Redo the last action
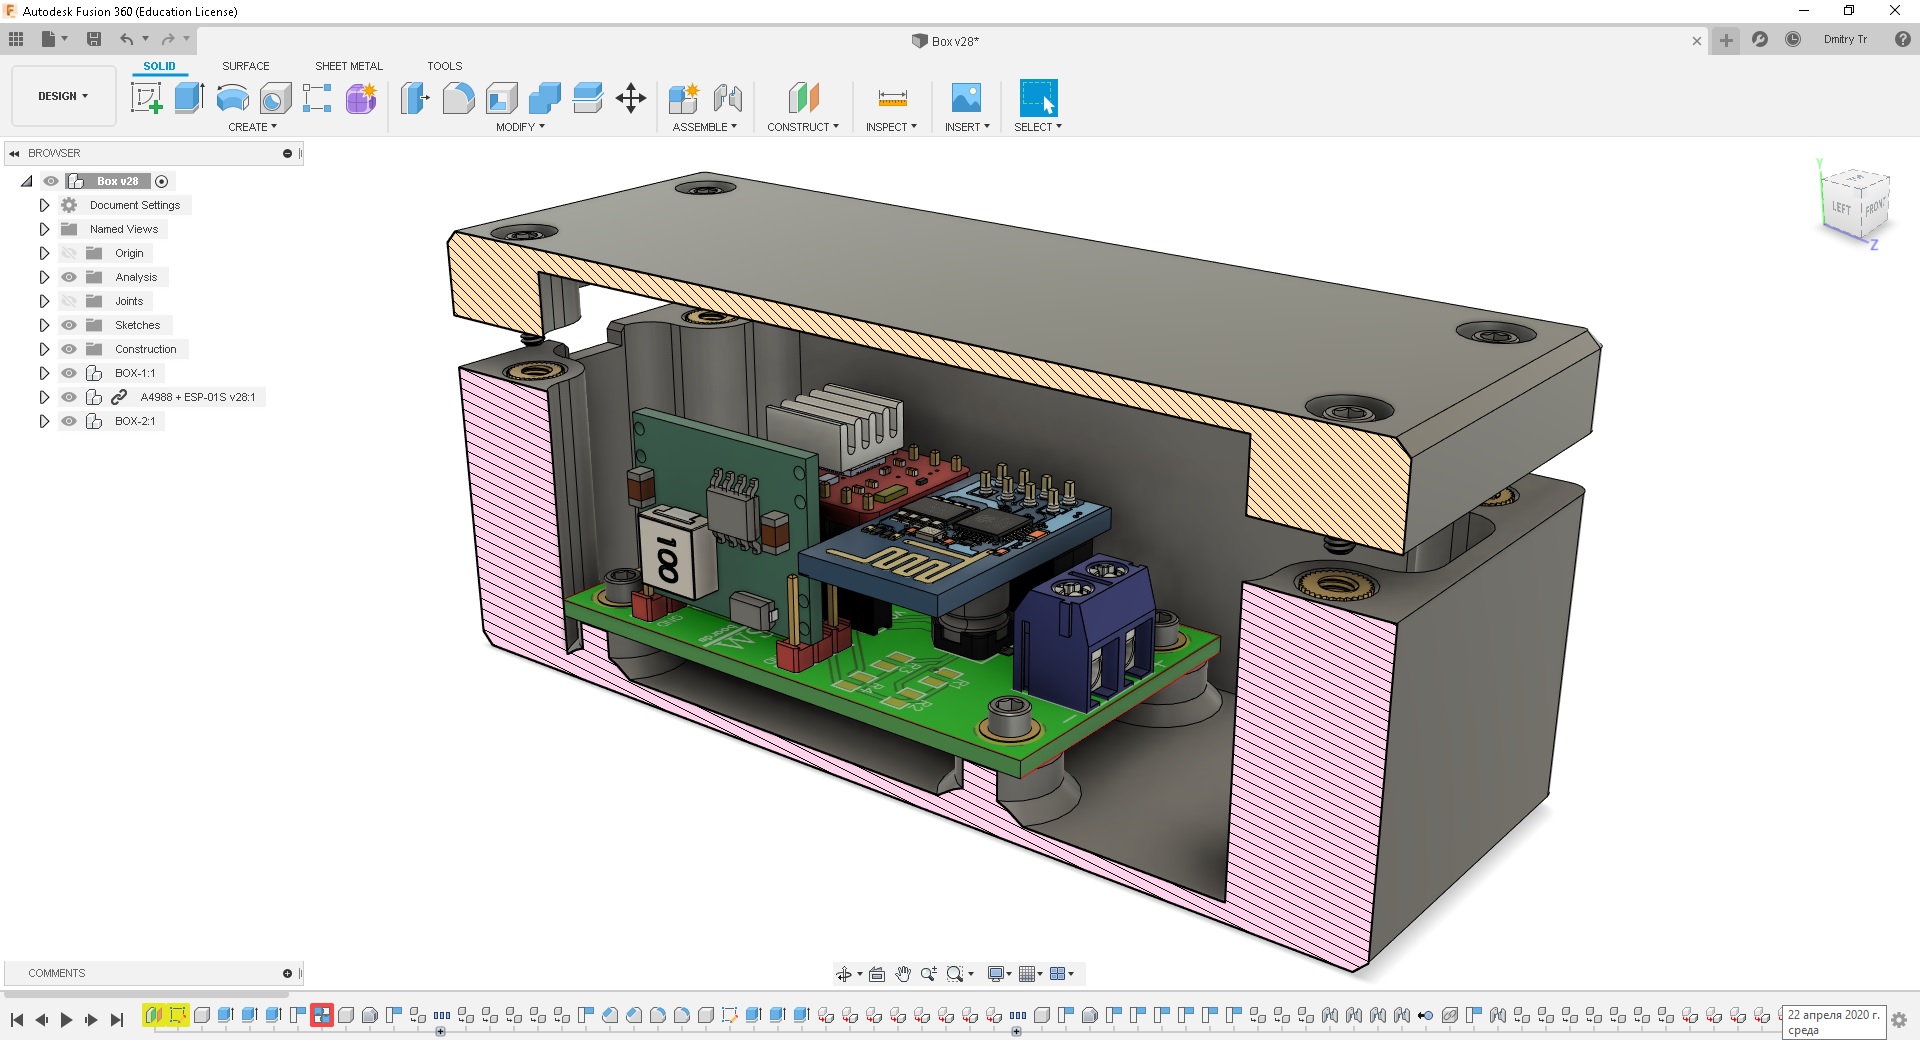The width and height of the screenshot is (1920, 1040). 168,39
